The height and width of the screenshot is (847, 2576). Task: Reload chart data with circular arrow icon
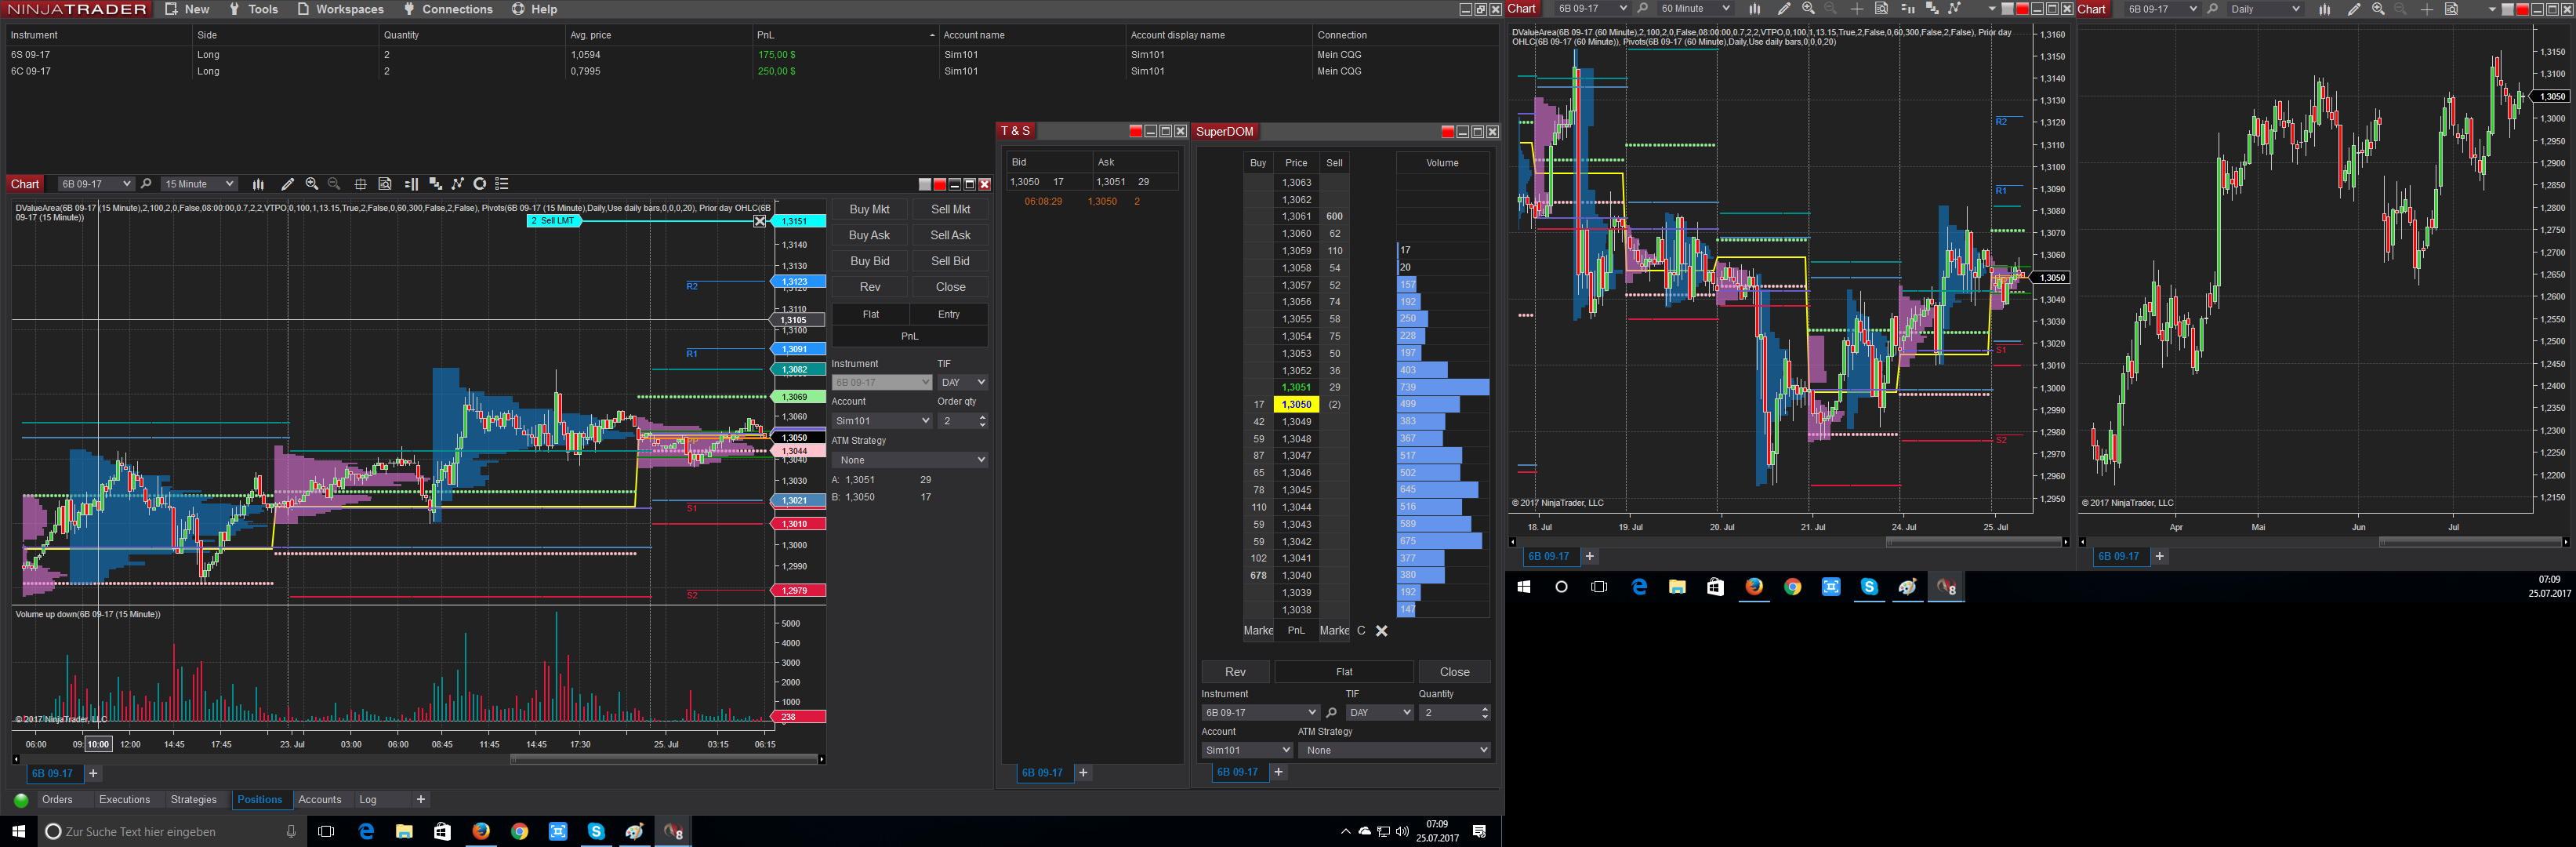pyautogui.click(x=480, y=184)
